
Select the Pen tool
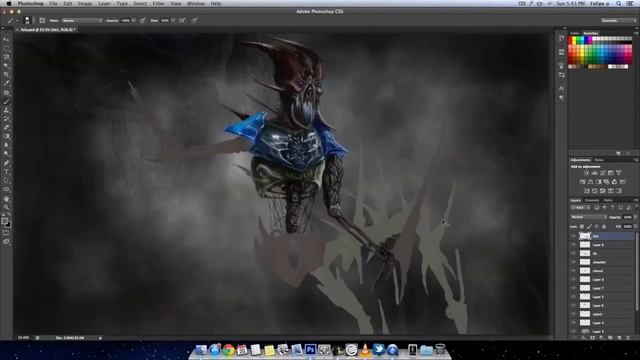(6, 163)
